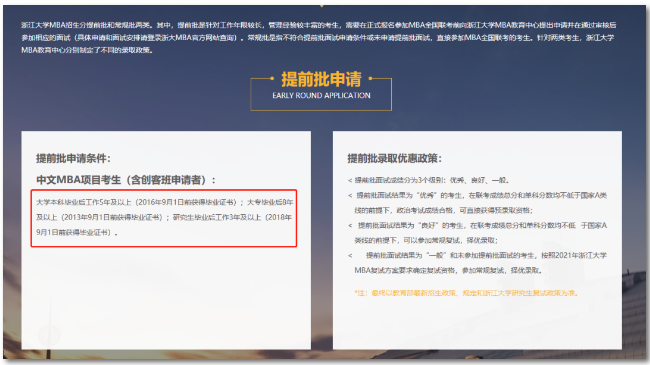Click the orange *注 footnote text
650x365 pixels.
(x=467, y=293)
